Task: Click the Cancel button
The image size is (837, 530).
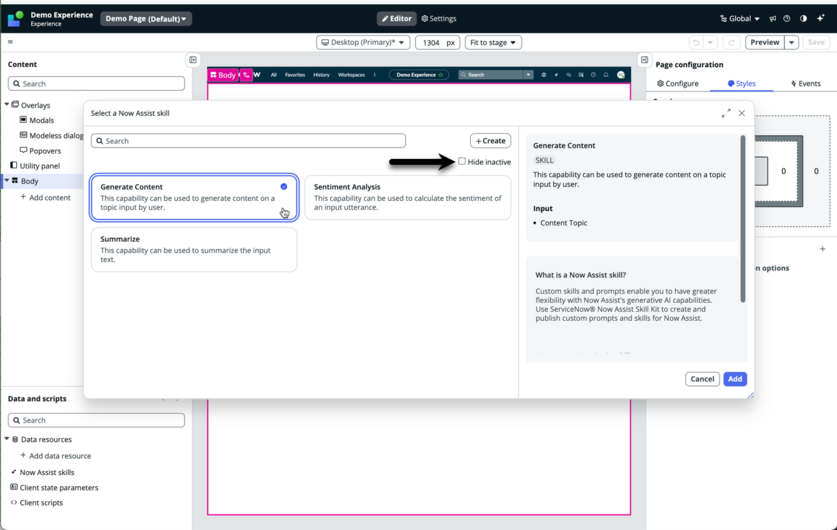Action: pos(702,379)
